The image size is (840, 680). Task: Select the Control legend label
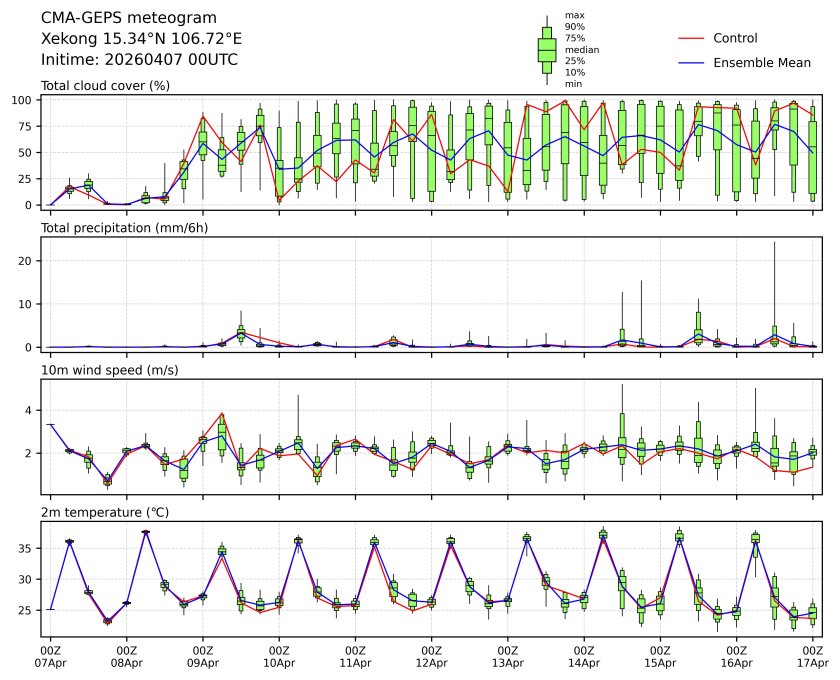[735, 38]
